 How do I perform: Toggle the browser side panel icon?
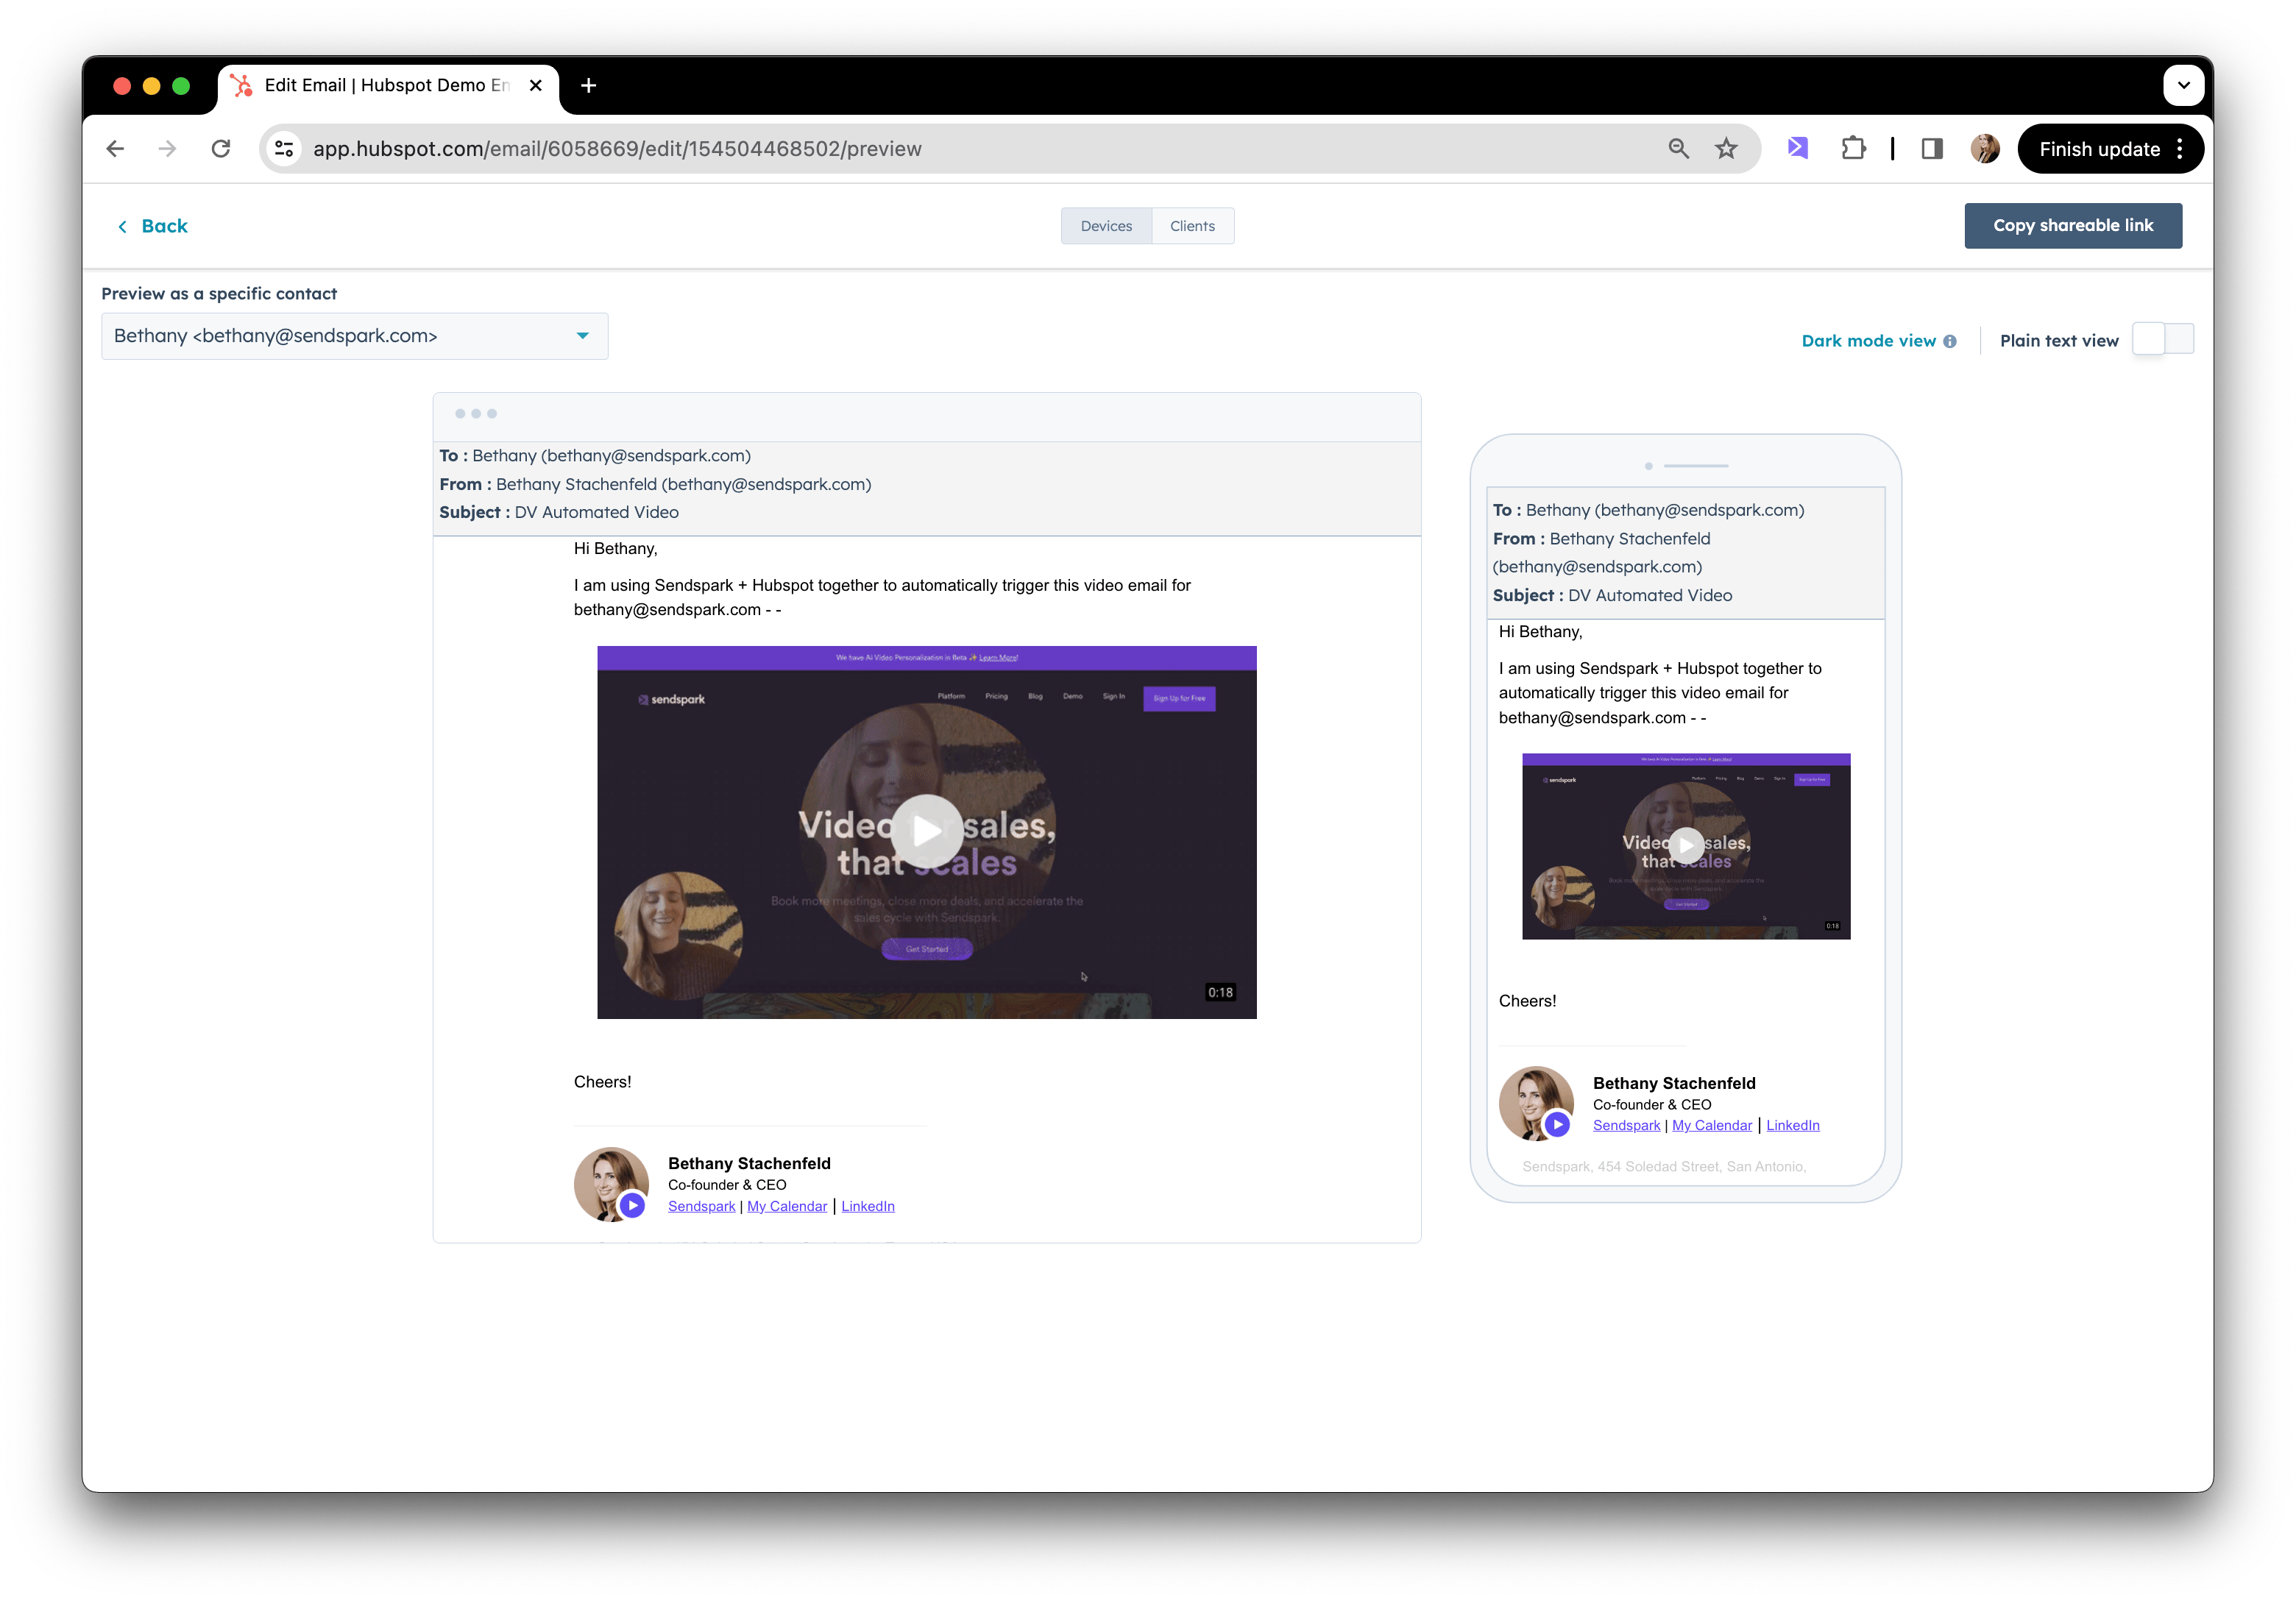1932,149
